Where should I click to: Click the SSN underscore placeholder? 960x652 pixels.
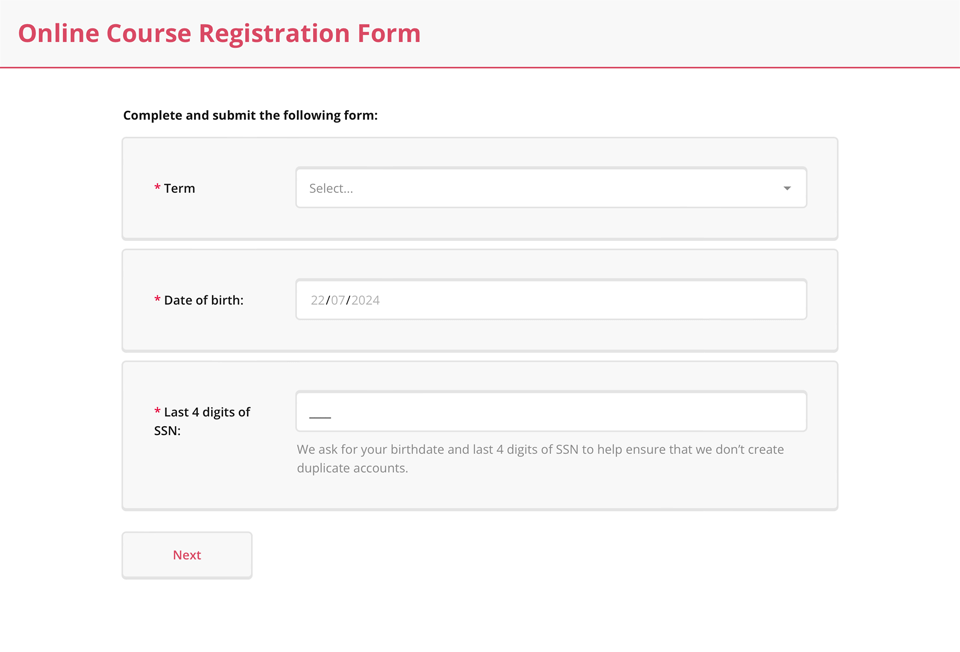[x=320, y=415]
